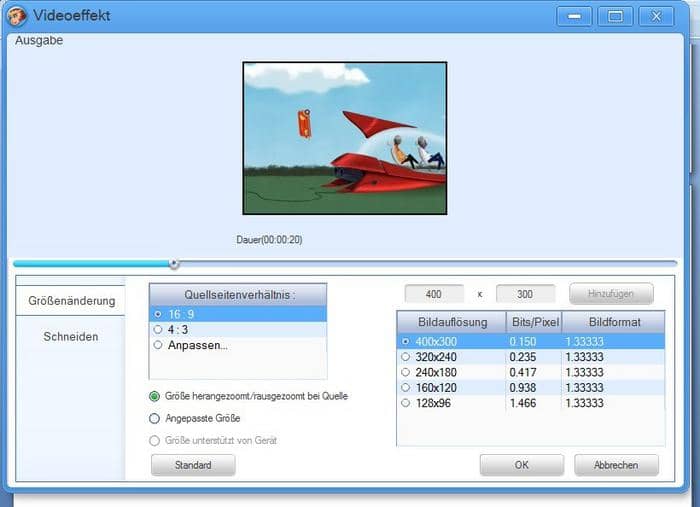Click the height field showing 300

(x=525, y=294)
